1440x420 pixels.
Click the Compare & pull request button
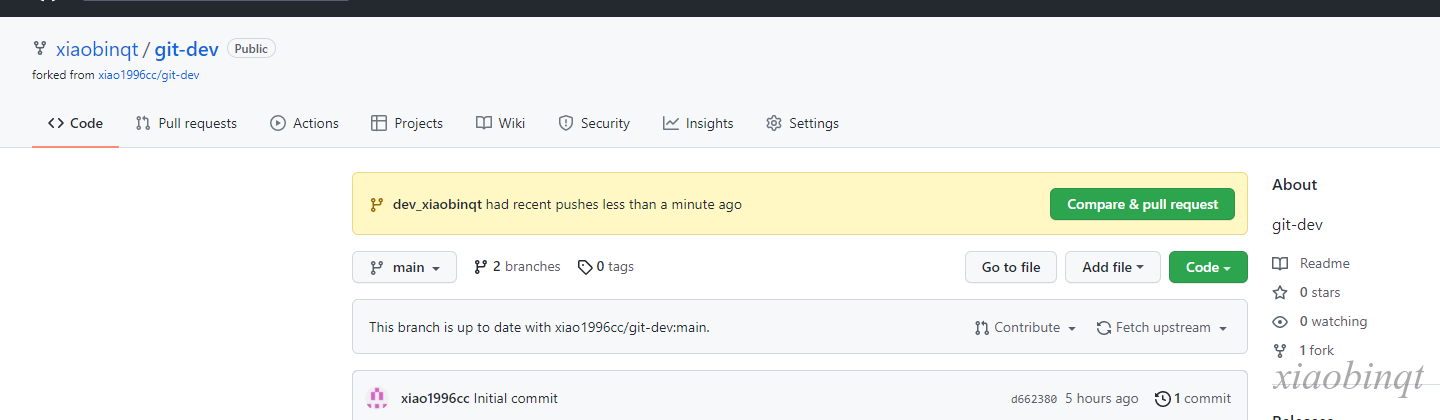click(1142, 204)
